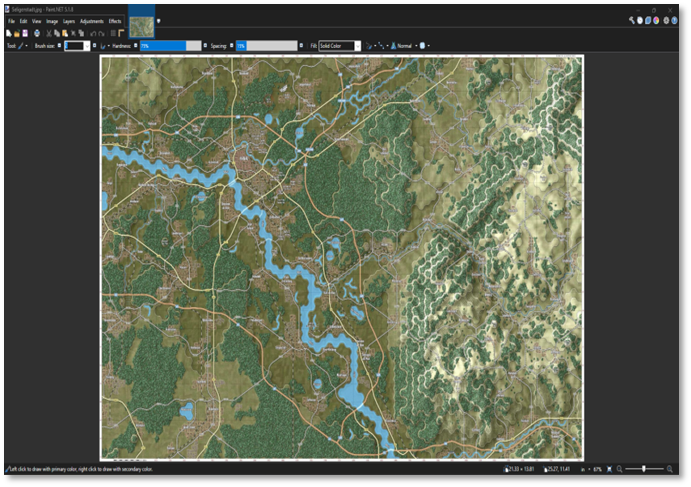
Task: Open the Adjustments menu
Action: pyautogui.click(x=91, y=21)
